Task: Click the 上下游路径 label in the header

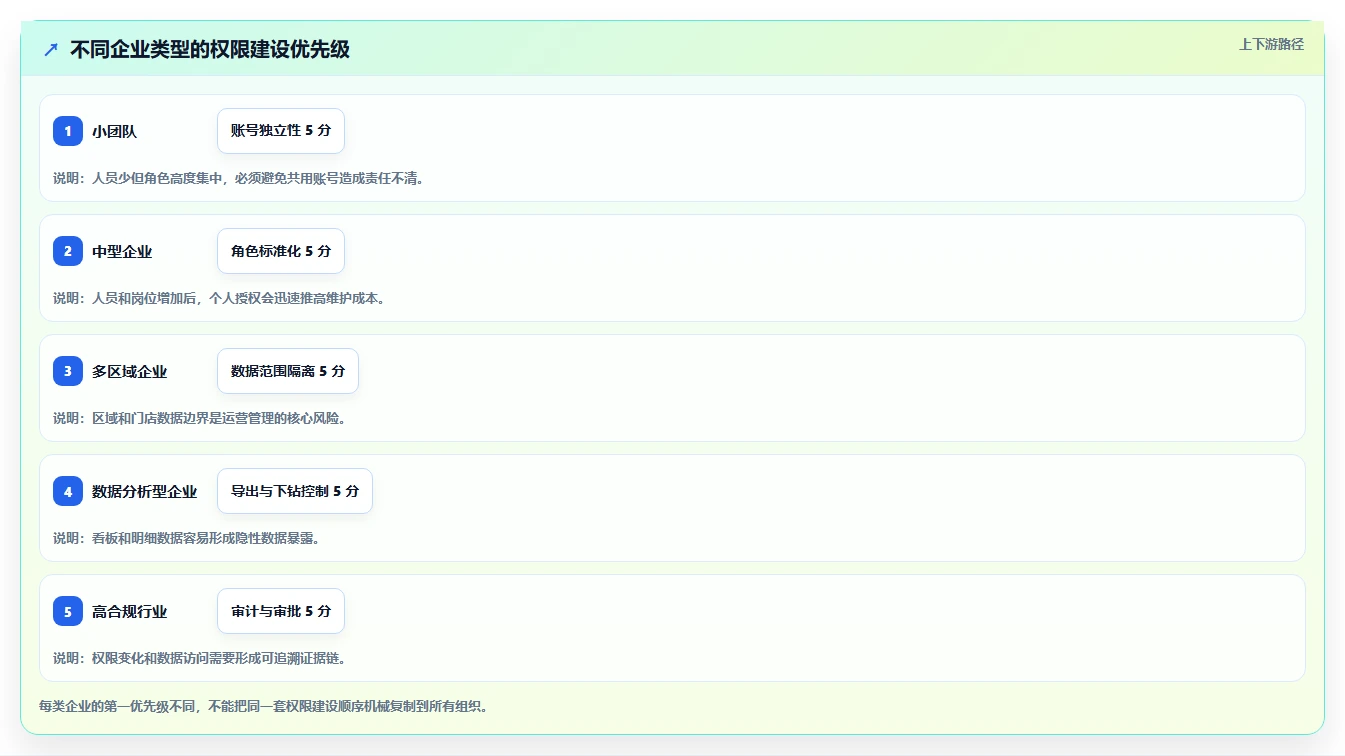Action: click(1271, 44)
